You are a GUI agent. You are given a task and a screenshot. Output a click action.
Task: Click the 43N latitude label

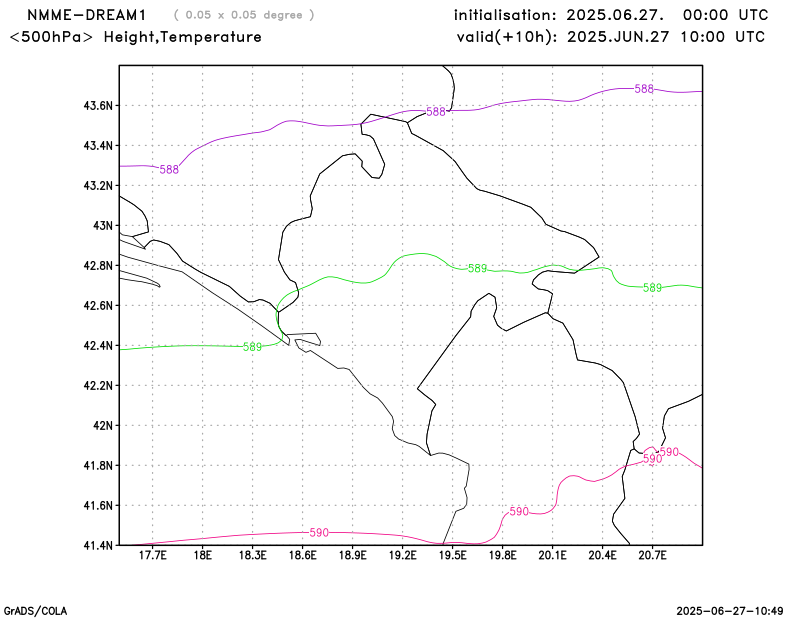103,226
